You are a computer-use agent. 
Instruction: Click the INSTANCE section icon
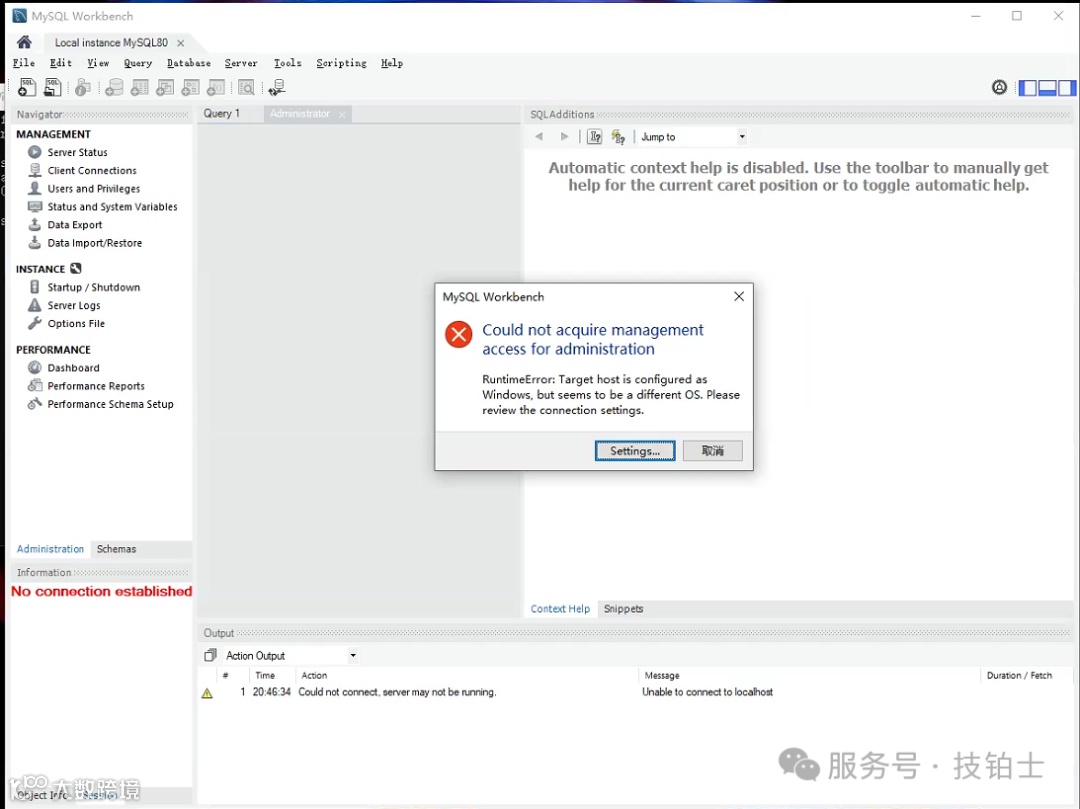point(76,269)
